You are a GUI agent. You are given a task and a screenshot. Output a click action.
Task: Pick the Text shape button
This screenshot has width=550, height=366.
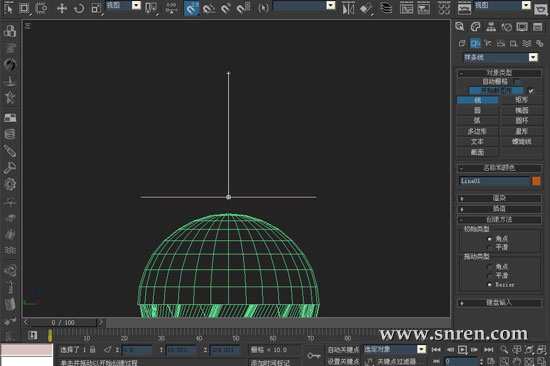[477, 142]
